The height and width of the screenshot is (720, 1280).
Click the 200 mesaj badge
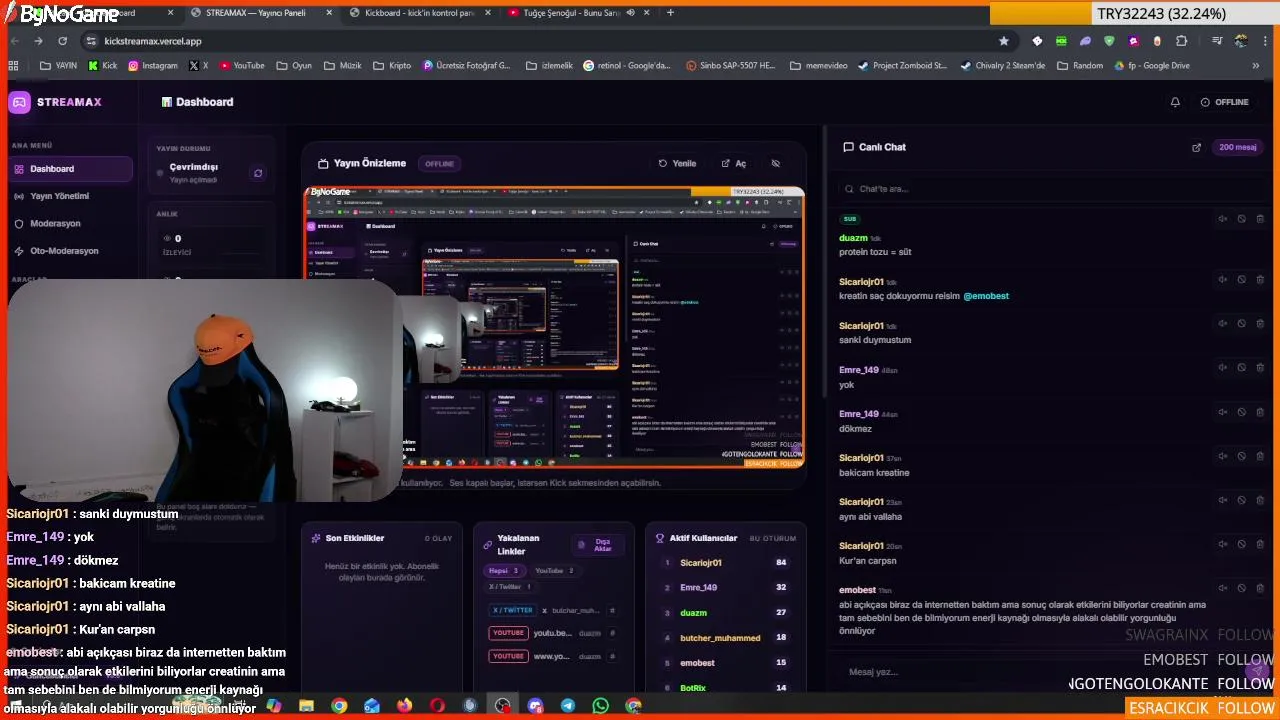point(1238,147)
